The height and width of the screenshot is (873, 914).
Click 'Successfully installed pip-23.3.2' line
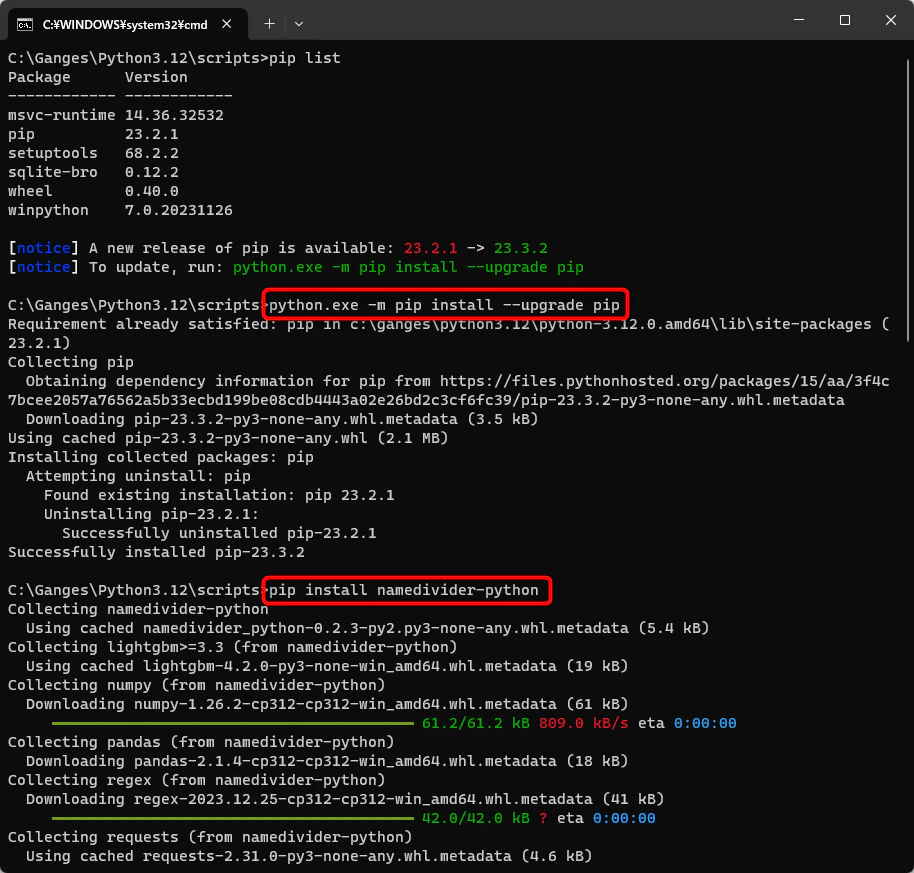click(x=156, y=552)
